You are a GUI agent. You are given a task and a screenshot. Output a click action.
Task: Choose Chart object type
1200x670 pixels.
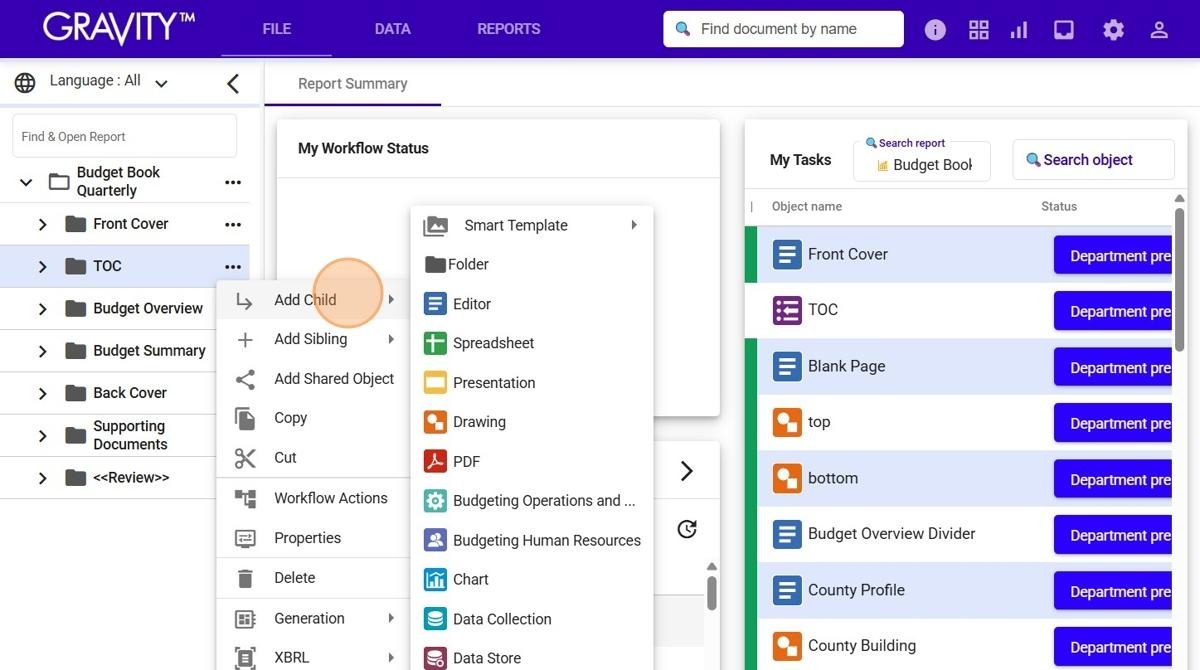coord(531,579)
